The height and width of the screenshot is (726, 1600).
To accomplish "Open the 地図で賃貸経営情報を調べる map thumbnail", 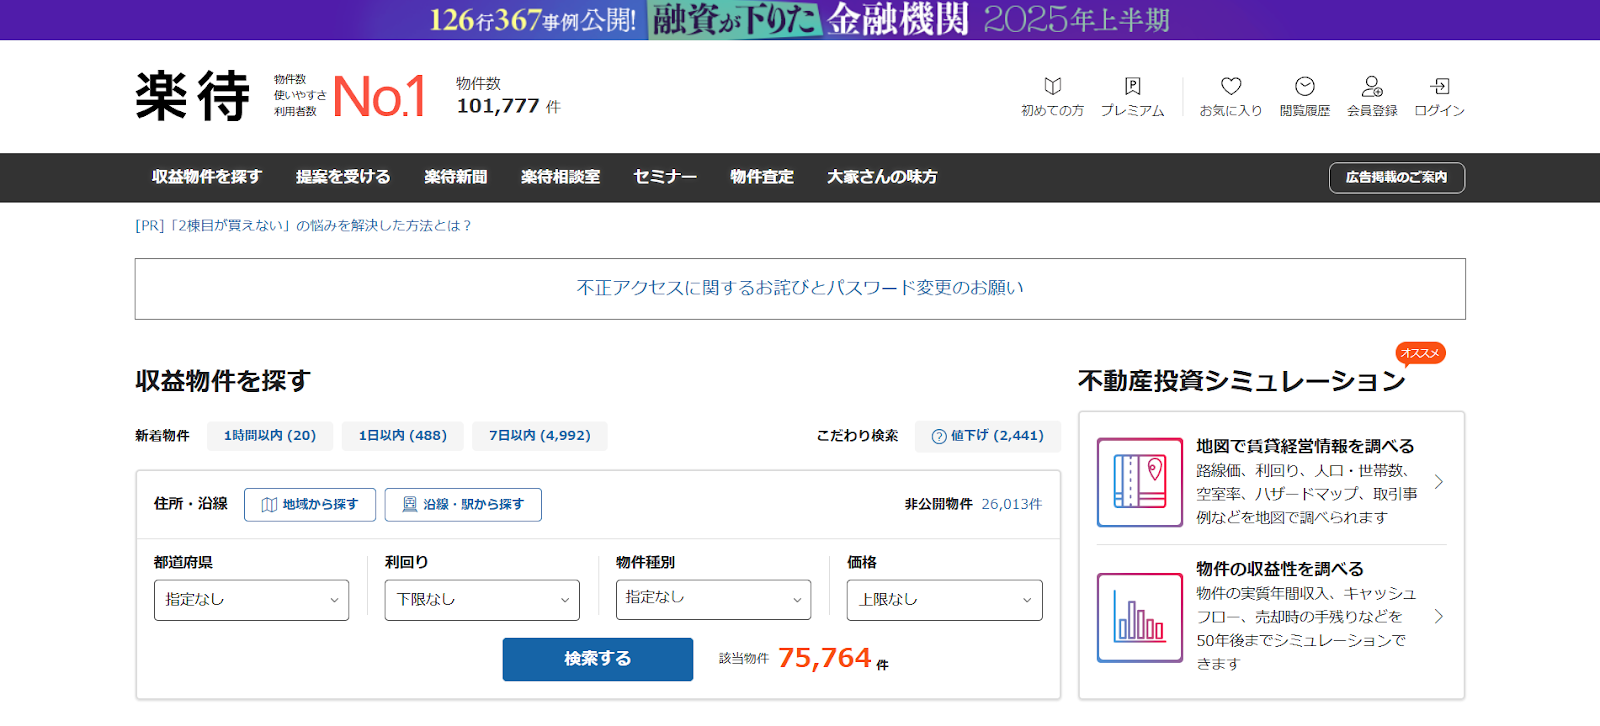I will click(1140, 482).
